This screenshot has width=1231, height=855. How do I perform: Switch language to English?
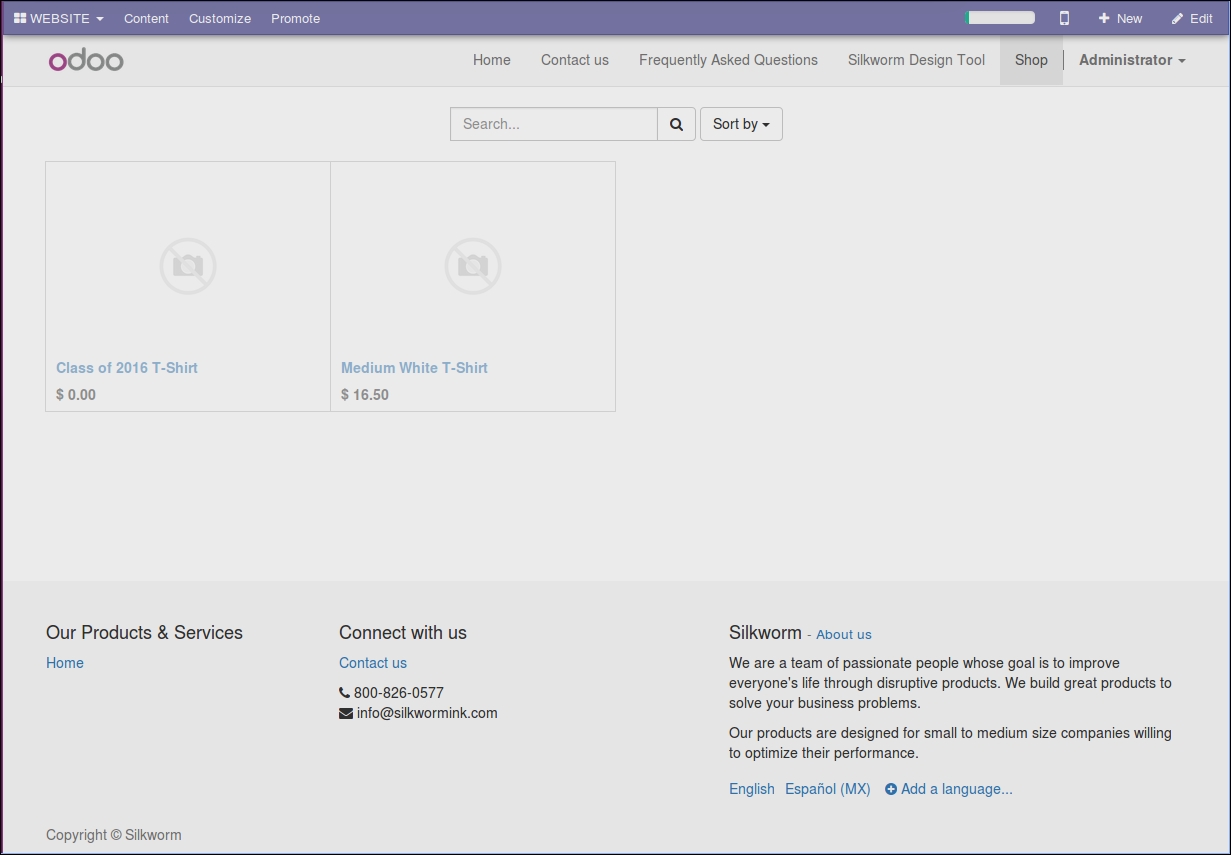click(x=752, y=789)
